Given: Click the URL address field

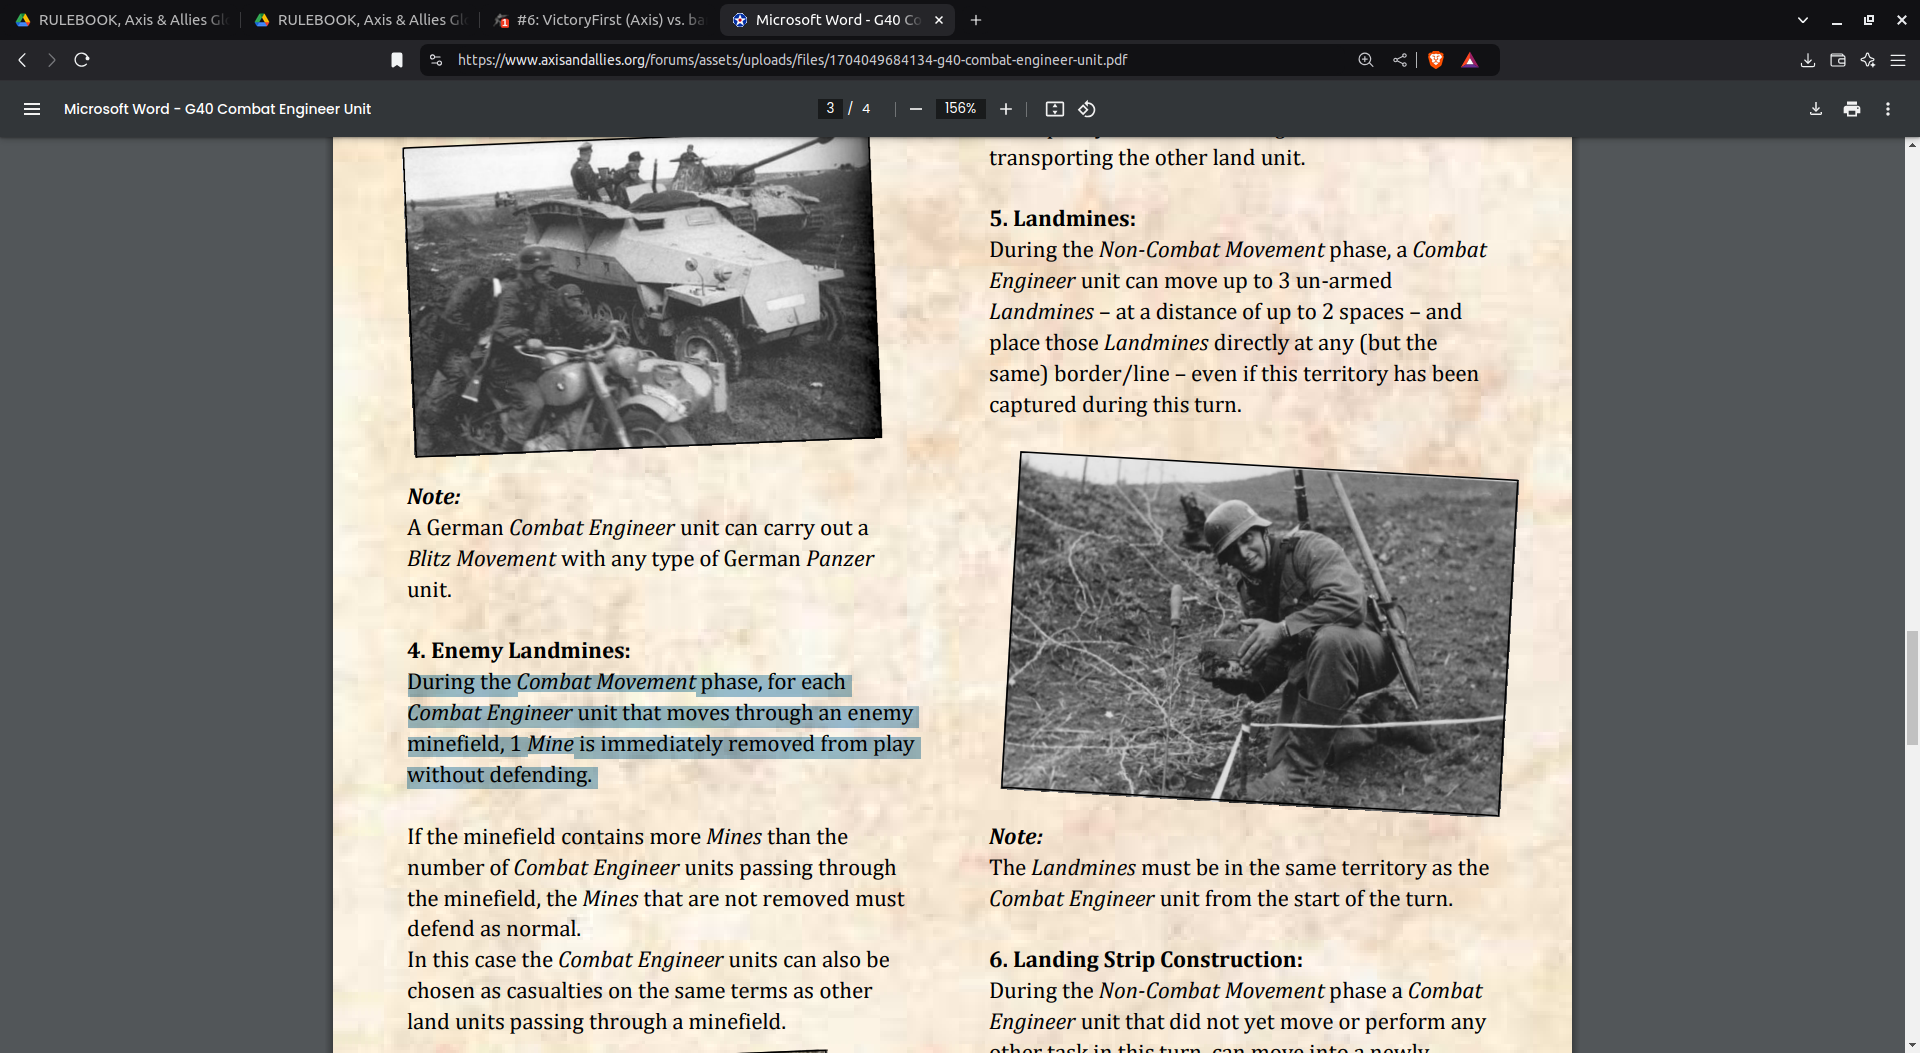Looking at the screenshot, I should pyautogui.click(x=792, y=60).
